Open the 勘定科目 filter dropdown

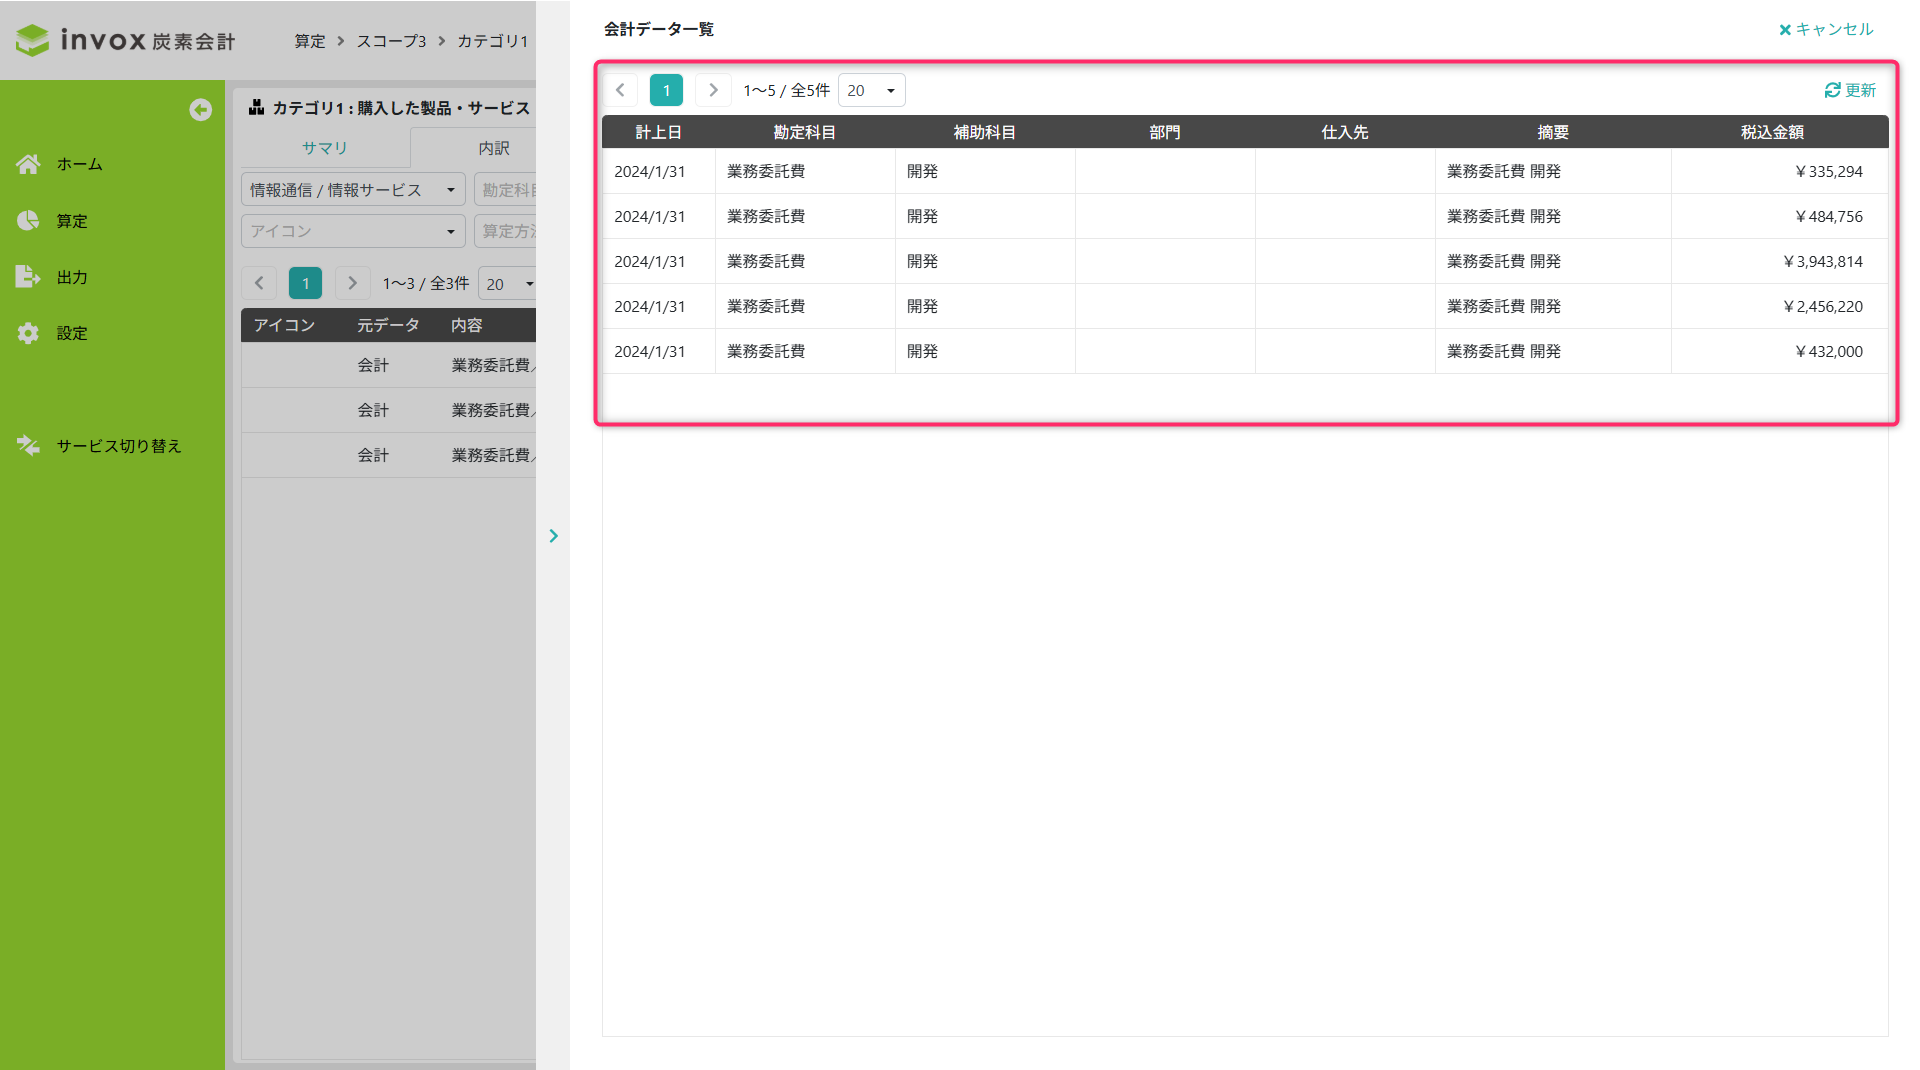tap(506, 190)
